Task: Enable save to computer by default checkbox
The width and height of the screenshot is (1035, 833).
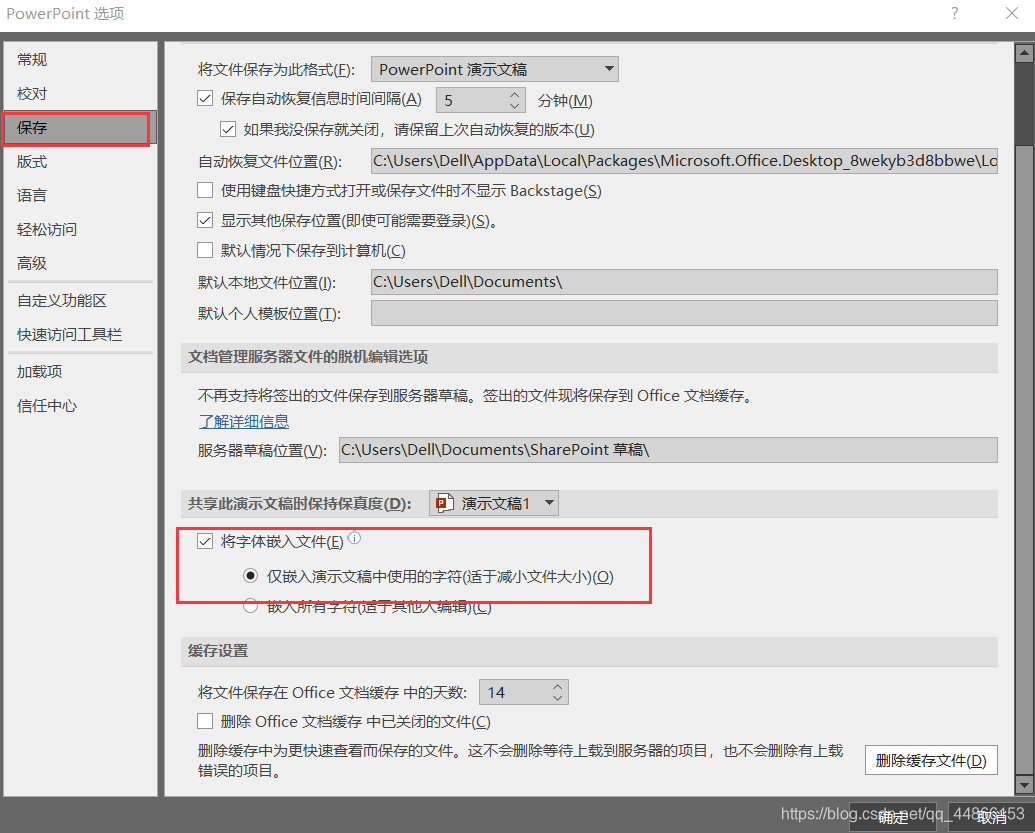Action: (205, 250)
